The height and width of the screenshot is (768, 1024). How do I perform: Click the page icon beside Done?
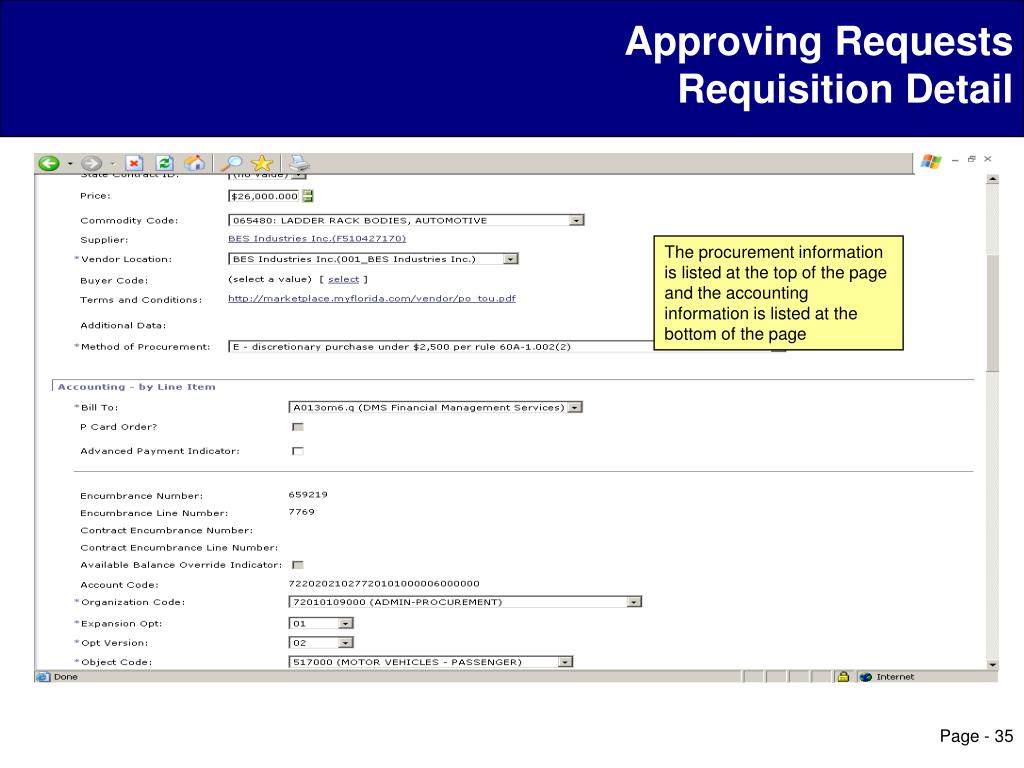pyautogui.click(x=43, y=677)
